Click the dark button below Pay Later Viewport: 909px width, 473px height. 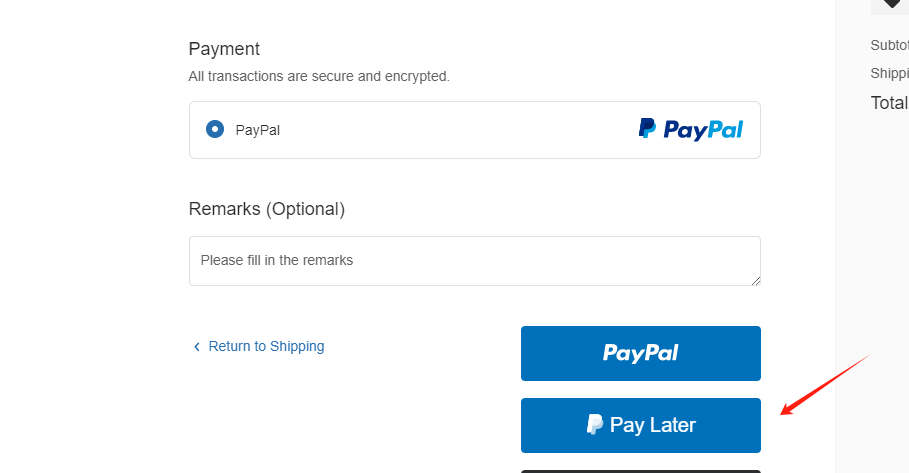pos(640,470)
